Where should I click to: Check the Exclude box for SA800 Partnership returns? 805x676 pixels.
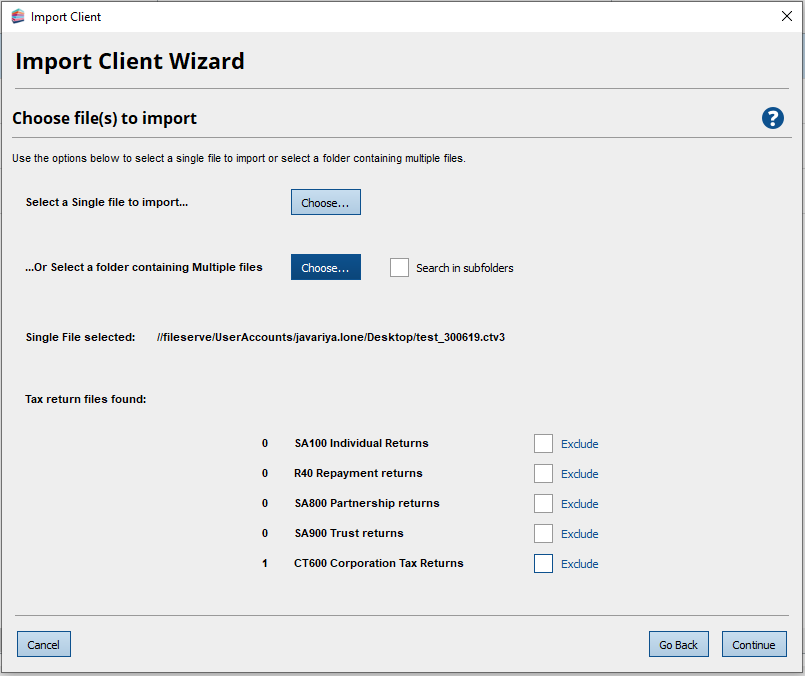coord(543,504)
